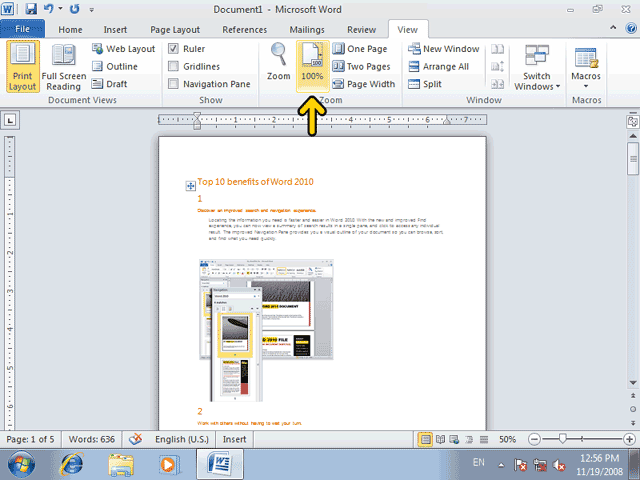Screen dimensions: 640x480
Task: Open the Page Layout tab
Action: point(175,30)
